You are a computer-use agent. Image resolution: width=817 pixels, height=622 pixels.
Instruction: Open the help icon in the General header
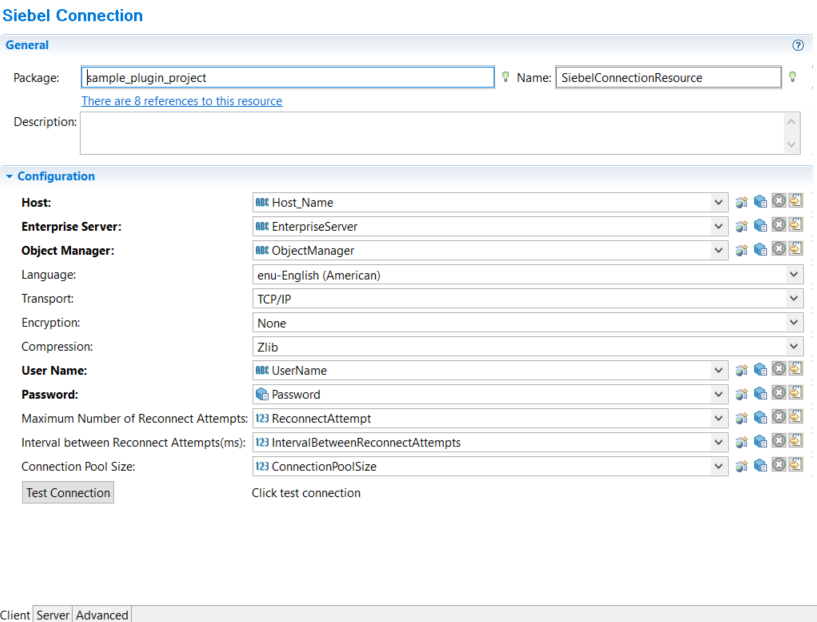point(798,45)
